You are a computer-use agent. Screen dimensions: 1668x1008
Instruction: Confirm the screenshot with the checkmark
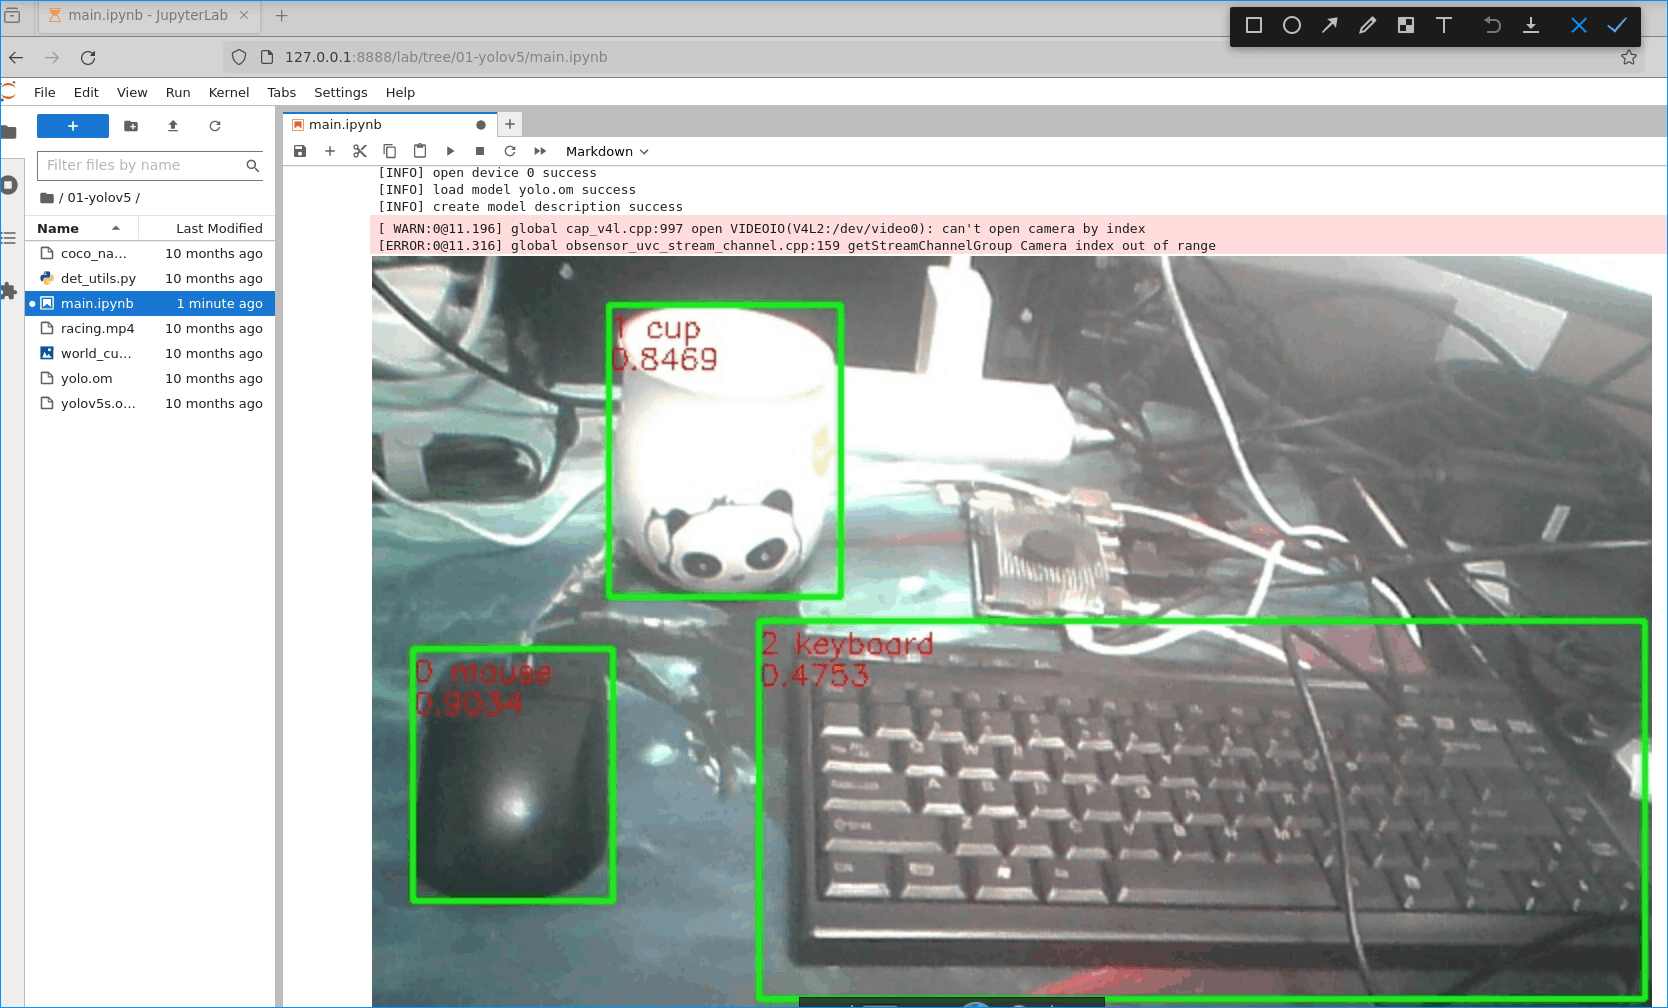coord(1617,25)
